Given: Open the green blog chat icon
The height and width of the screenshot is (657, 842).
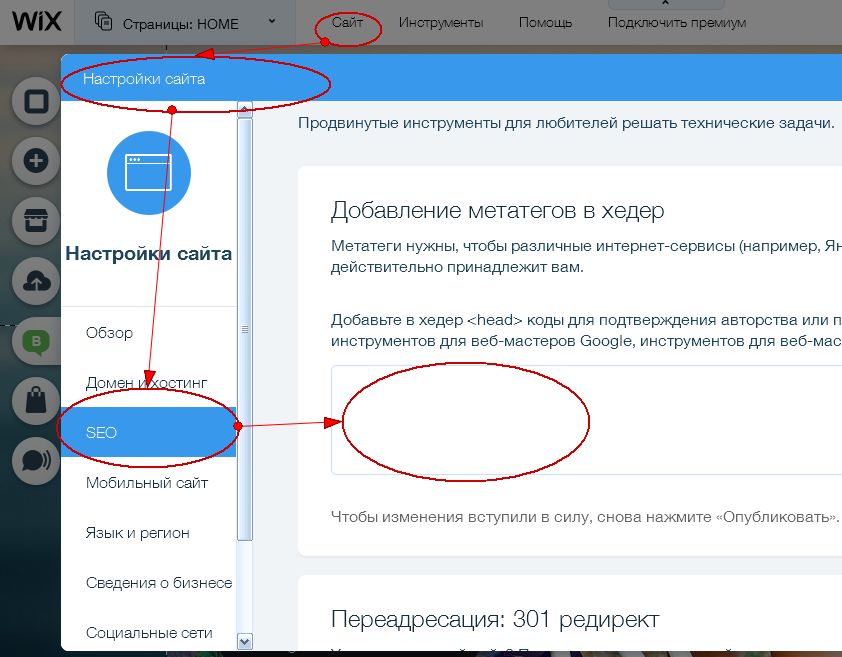Looking at the screenshot, I should click(x=36, y=341).
